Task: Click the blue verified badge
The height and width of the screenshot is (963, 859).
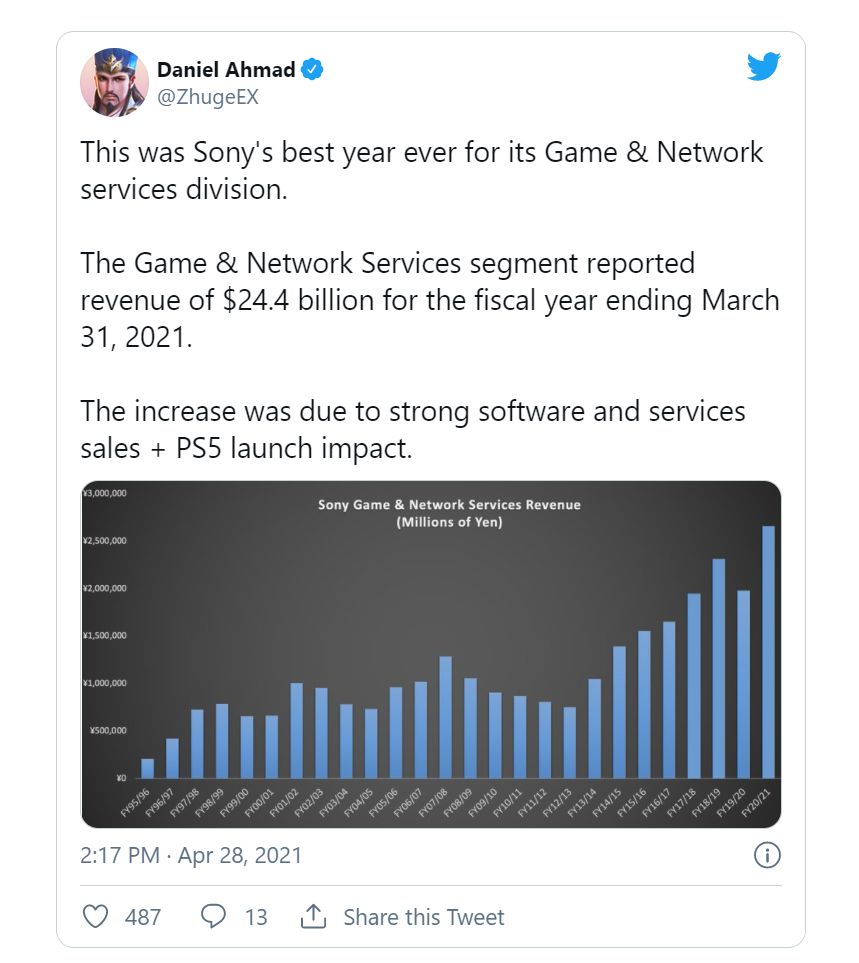Action: (x=313, y=69)
